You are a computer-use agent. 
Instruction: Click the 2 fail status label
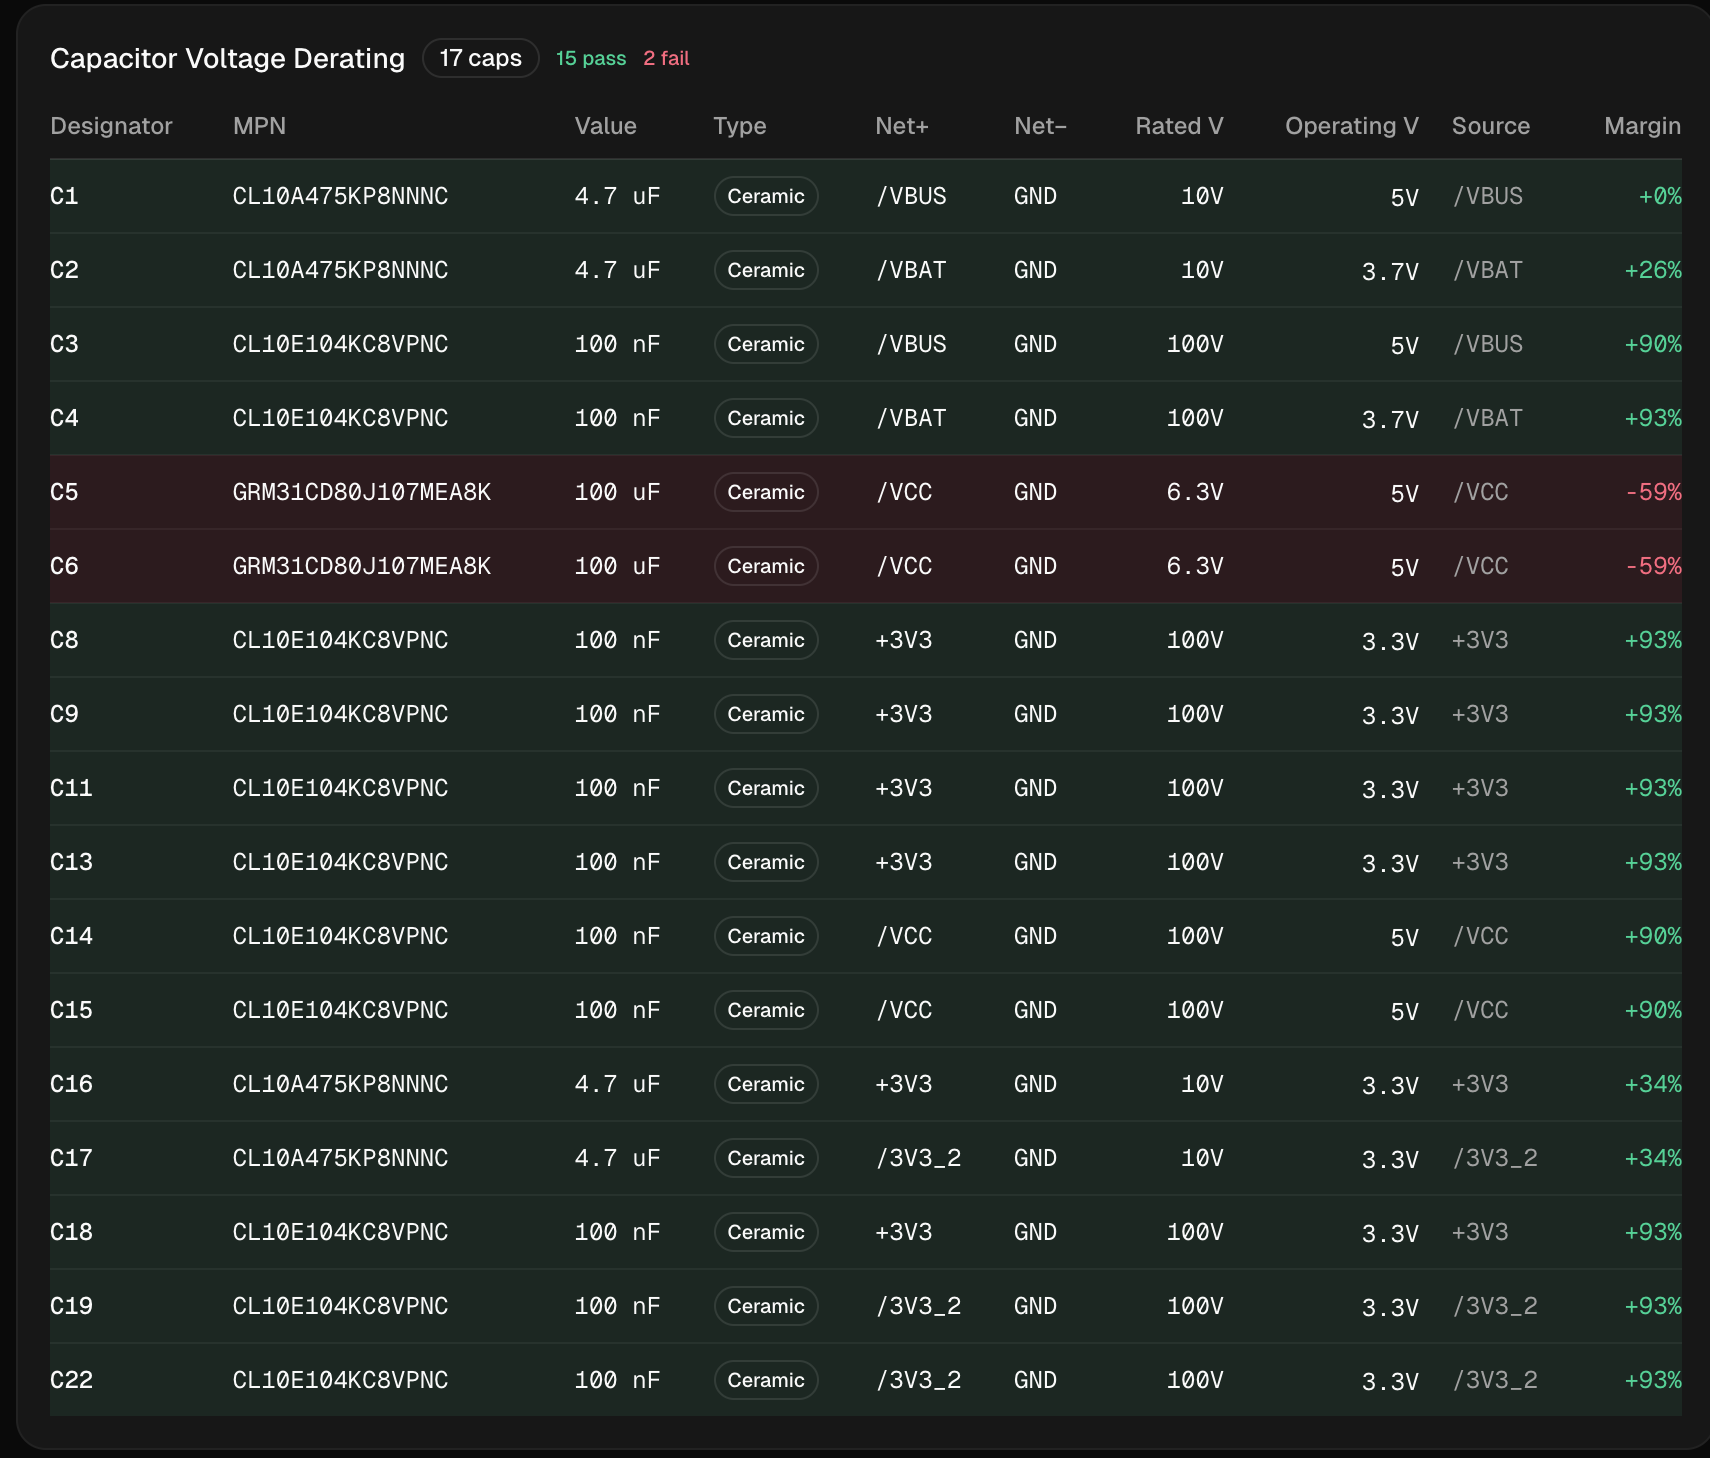[666, 58]
